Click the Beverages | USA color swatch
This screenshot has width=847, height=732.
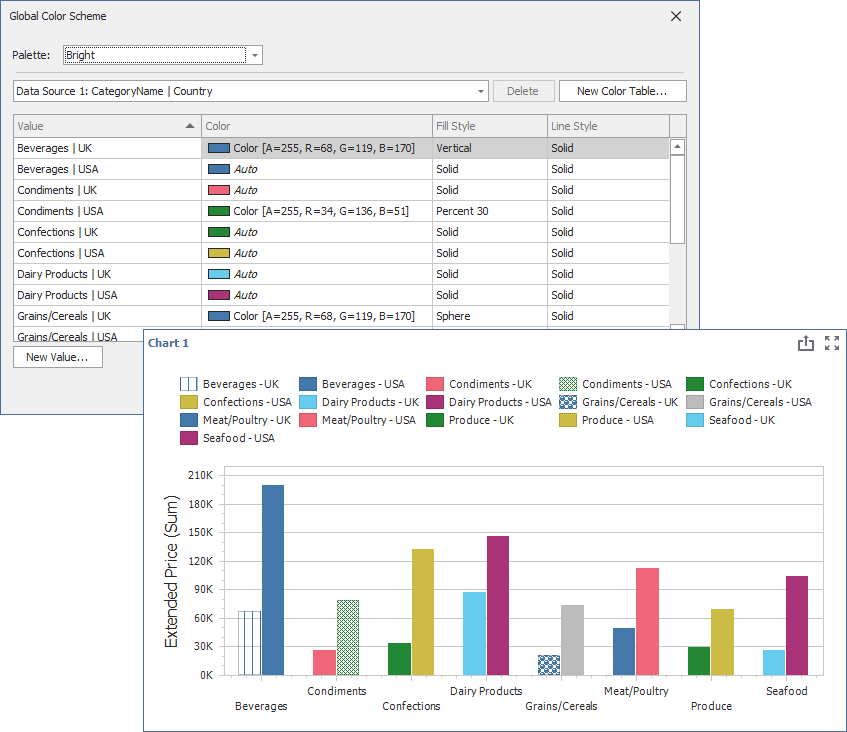pos(219,169)
